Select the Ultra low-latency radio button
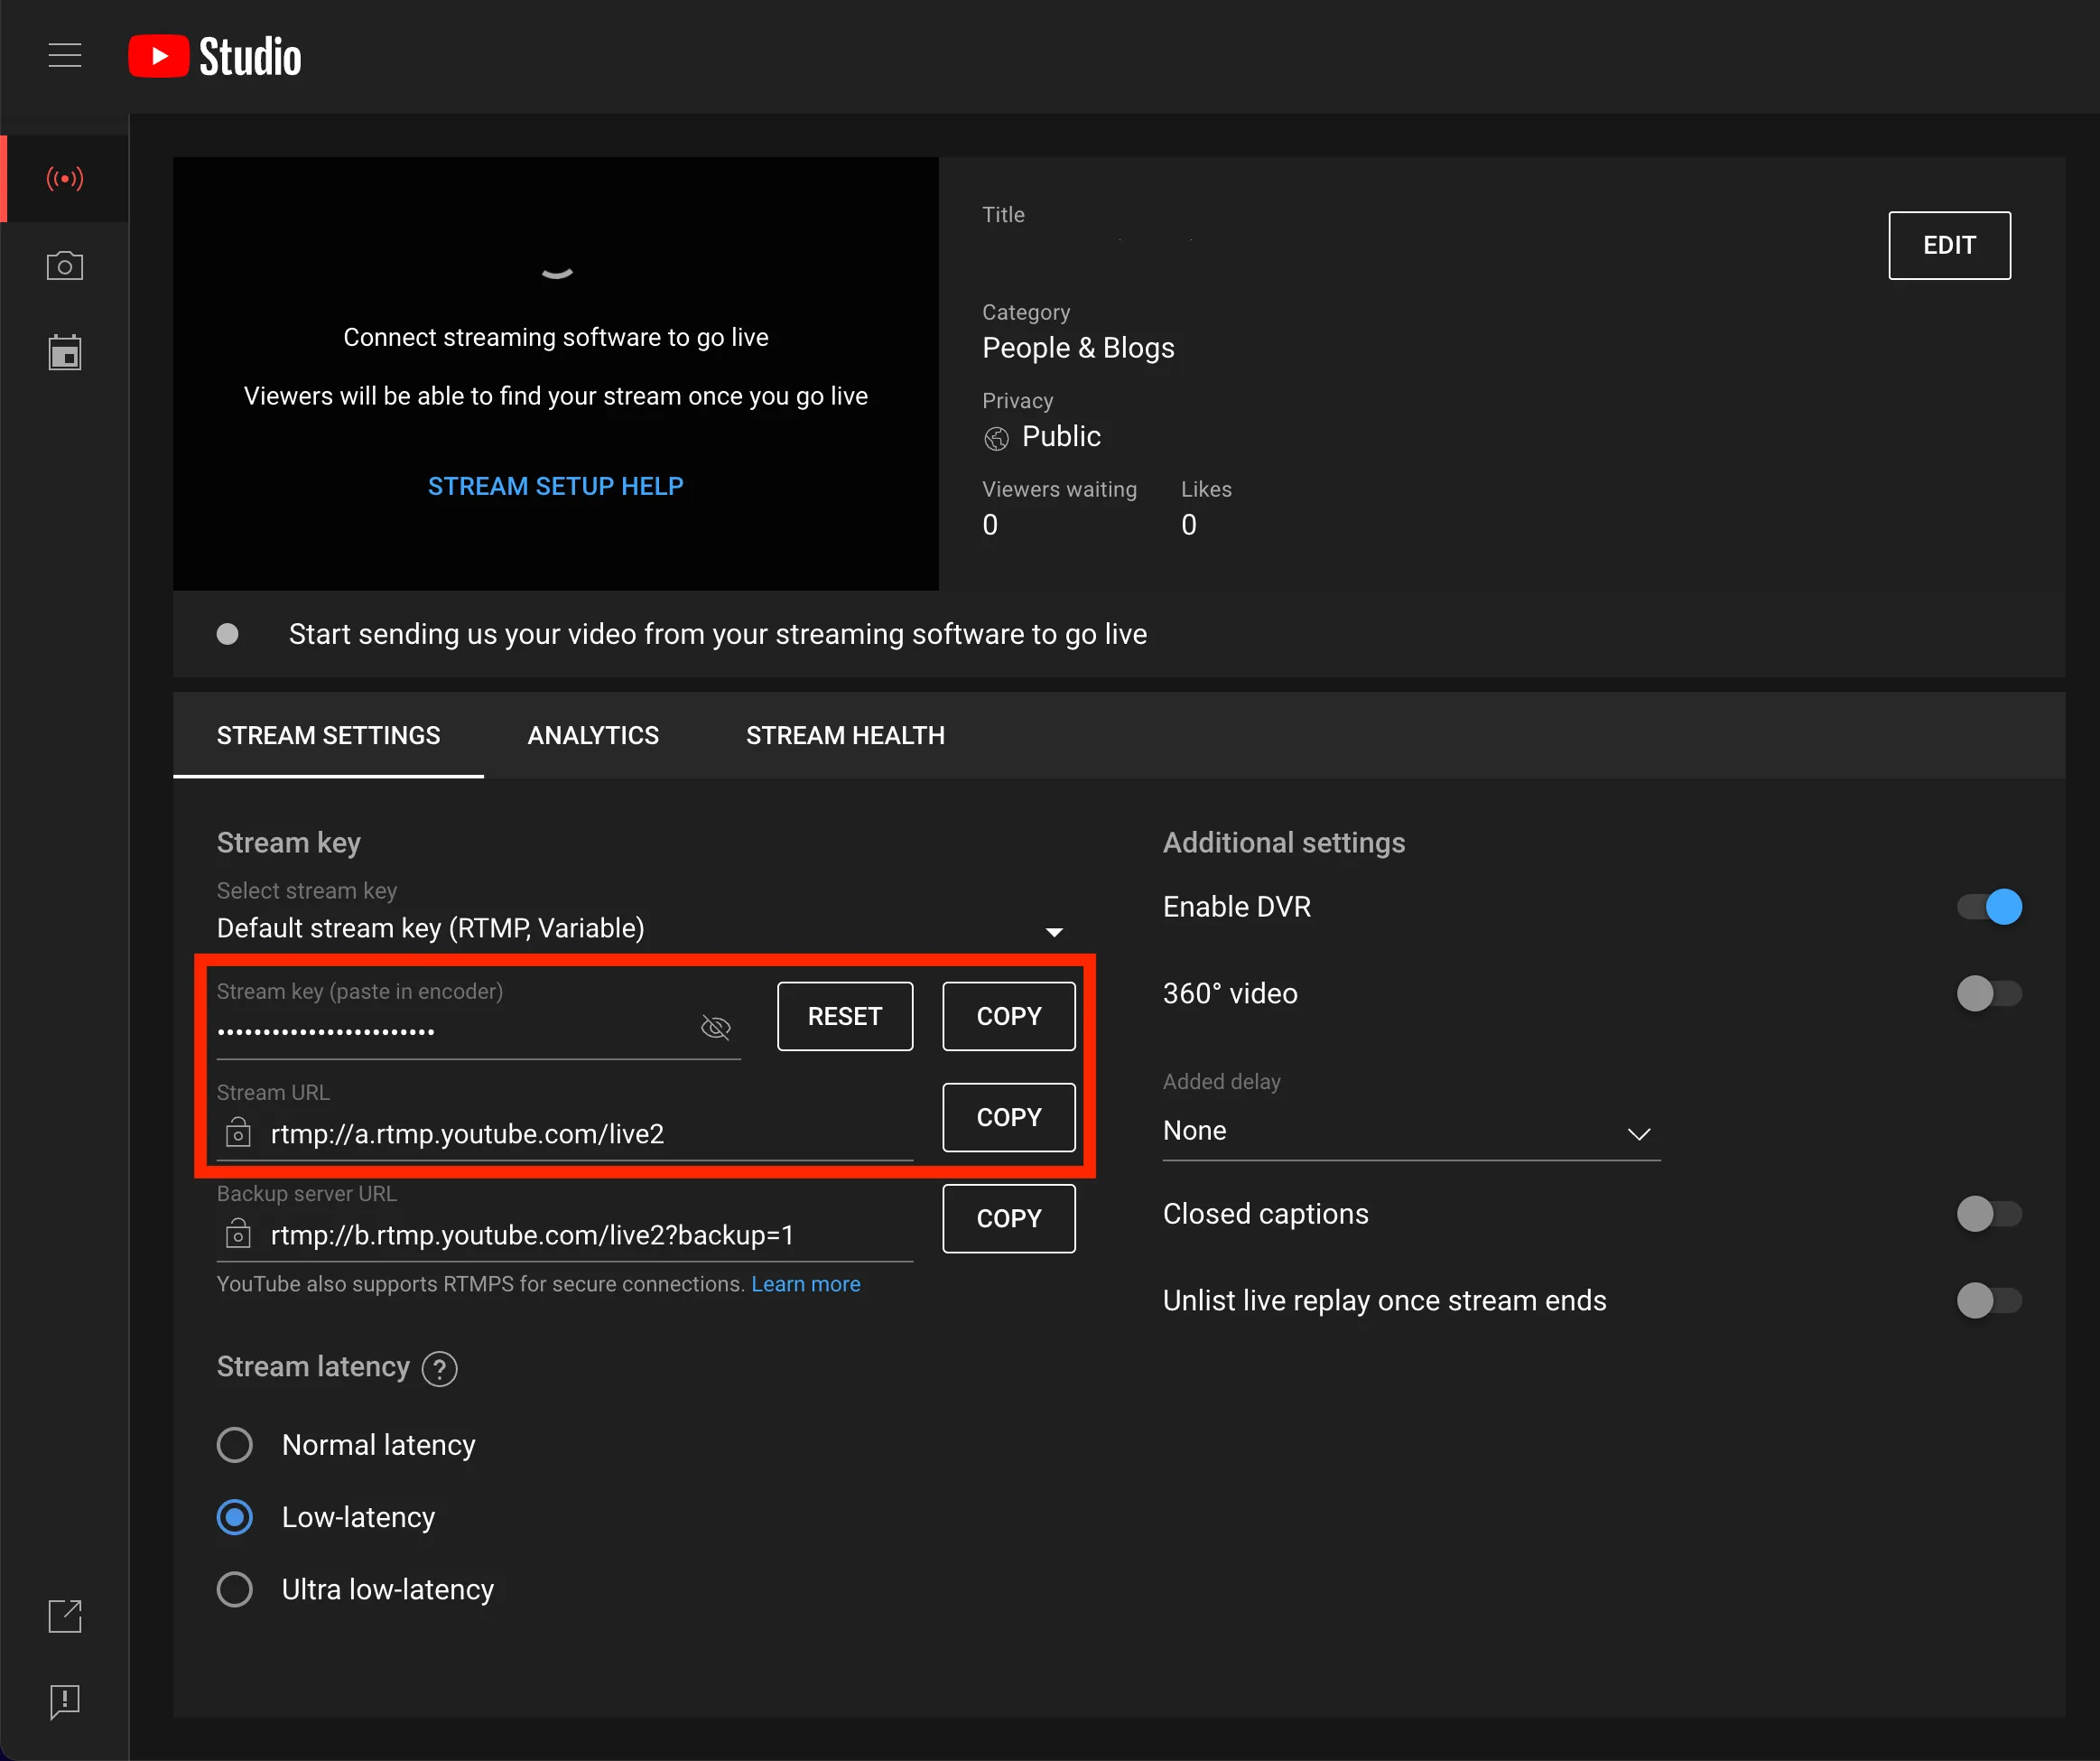 click(235, 1589)
